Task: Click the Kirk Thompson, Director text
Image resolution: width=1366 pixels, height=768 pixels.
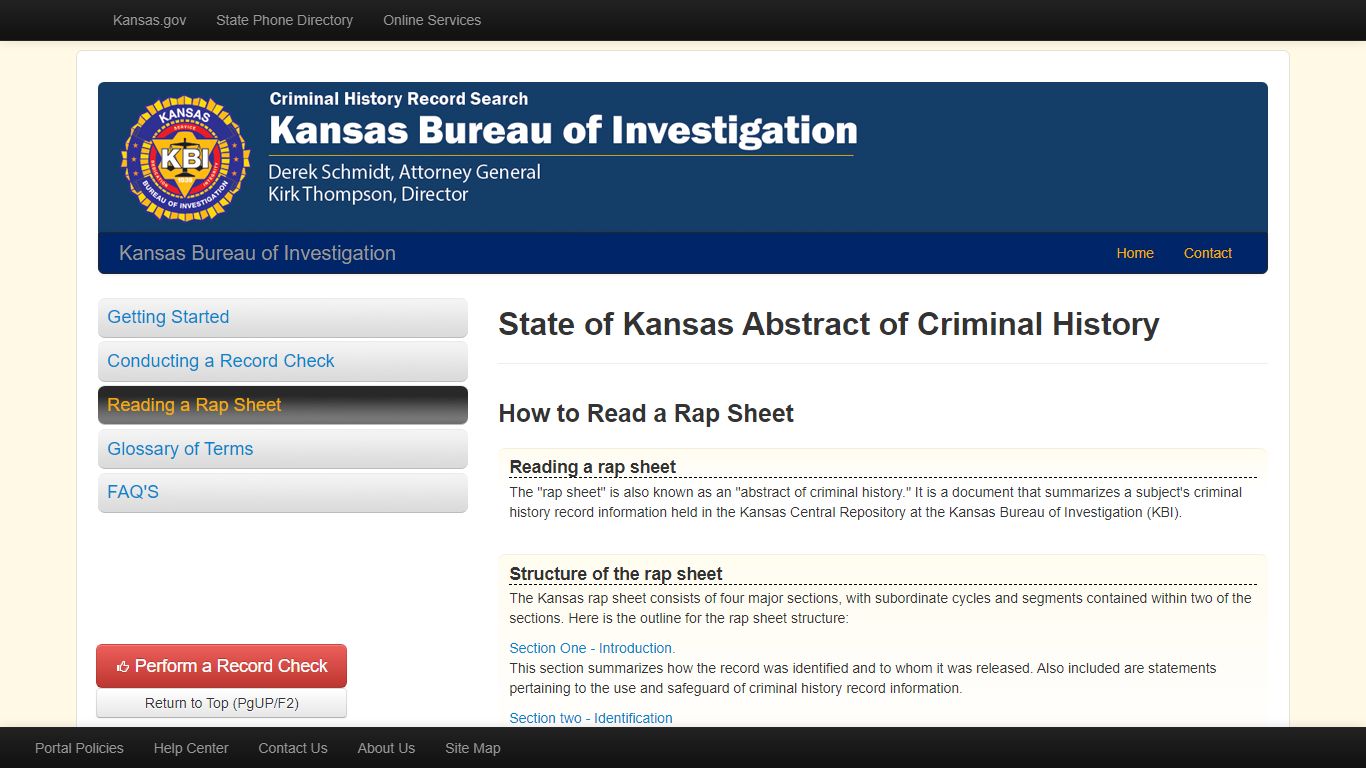Action: point(368,194)
